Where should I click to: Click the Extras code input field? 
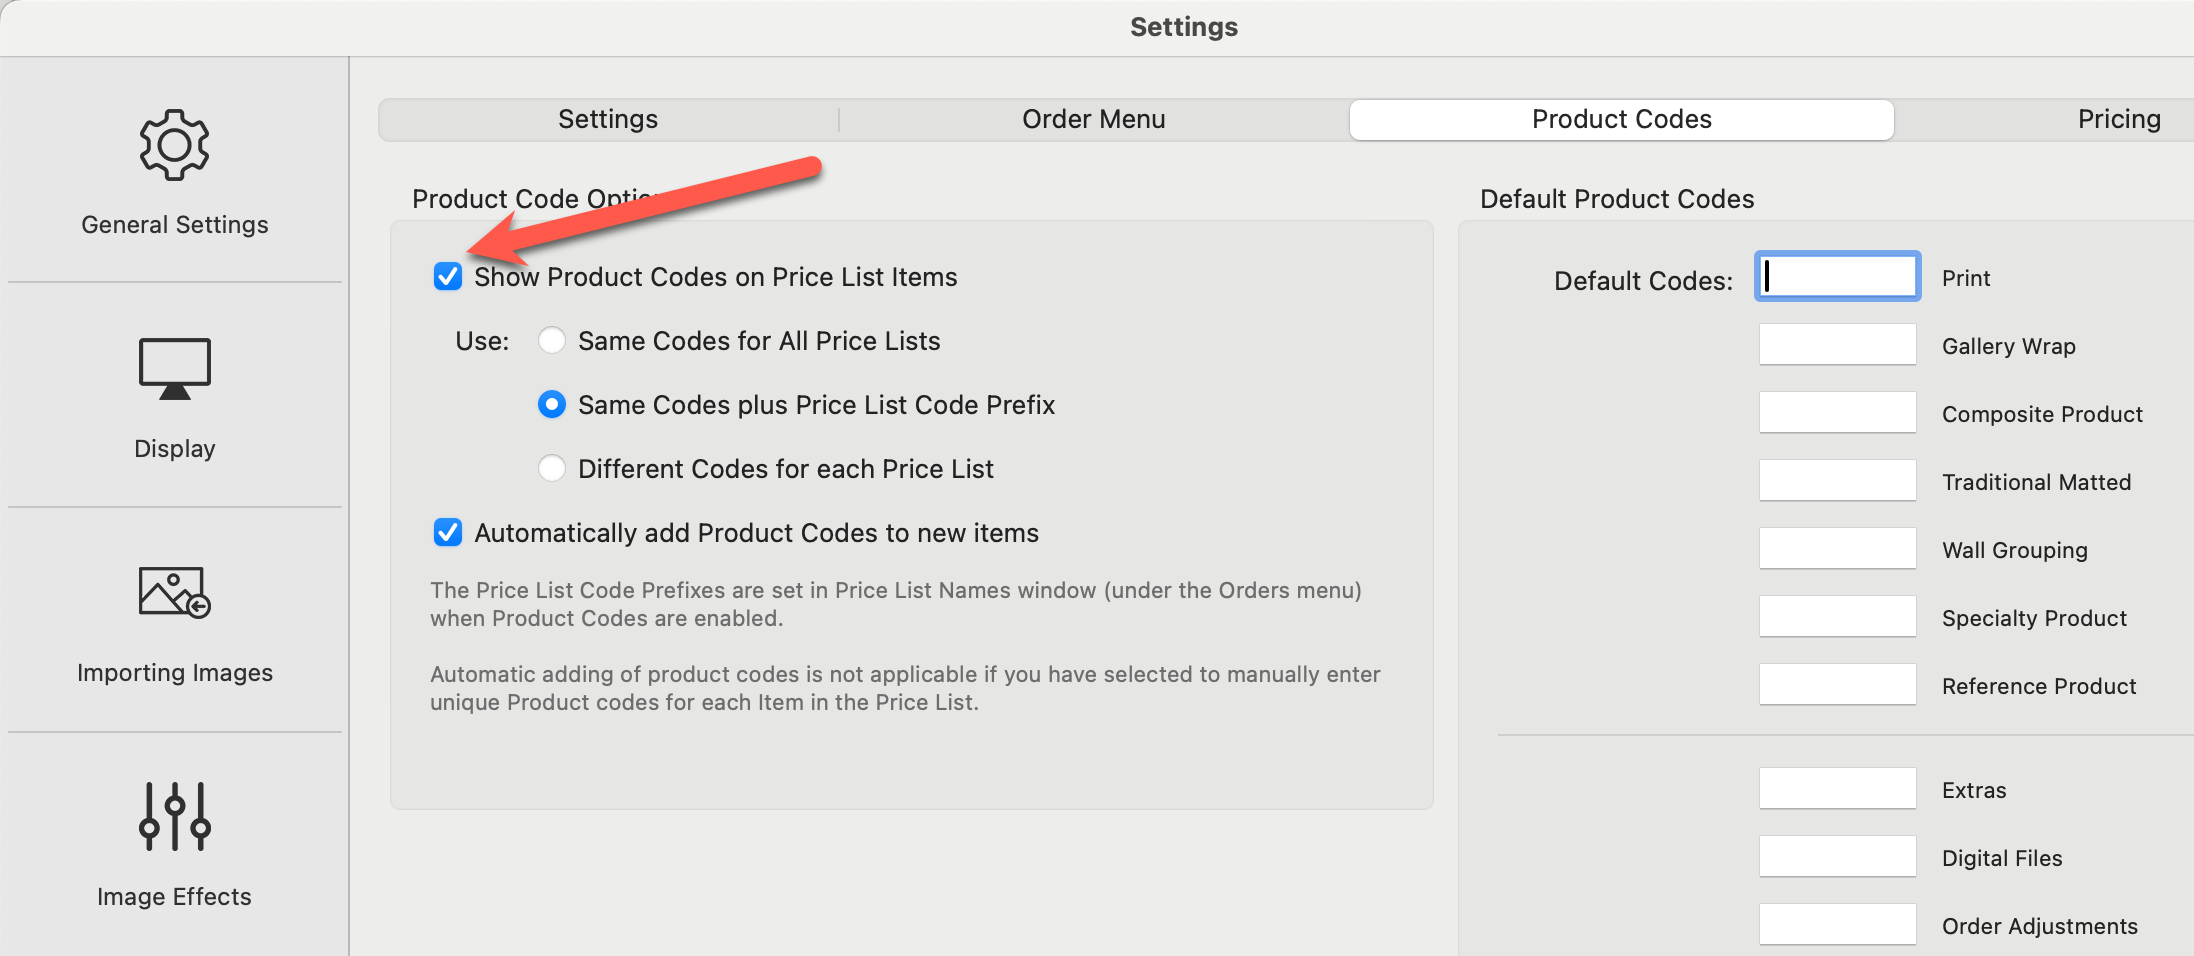[x=1837, y=789]
